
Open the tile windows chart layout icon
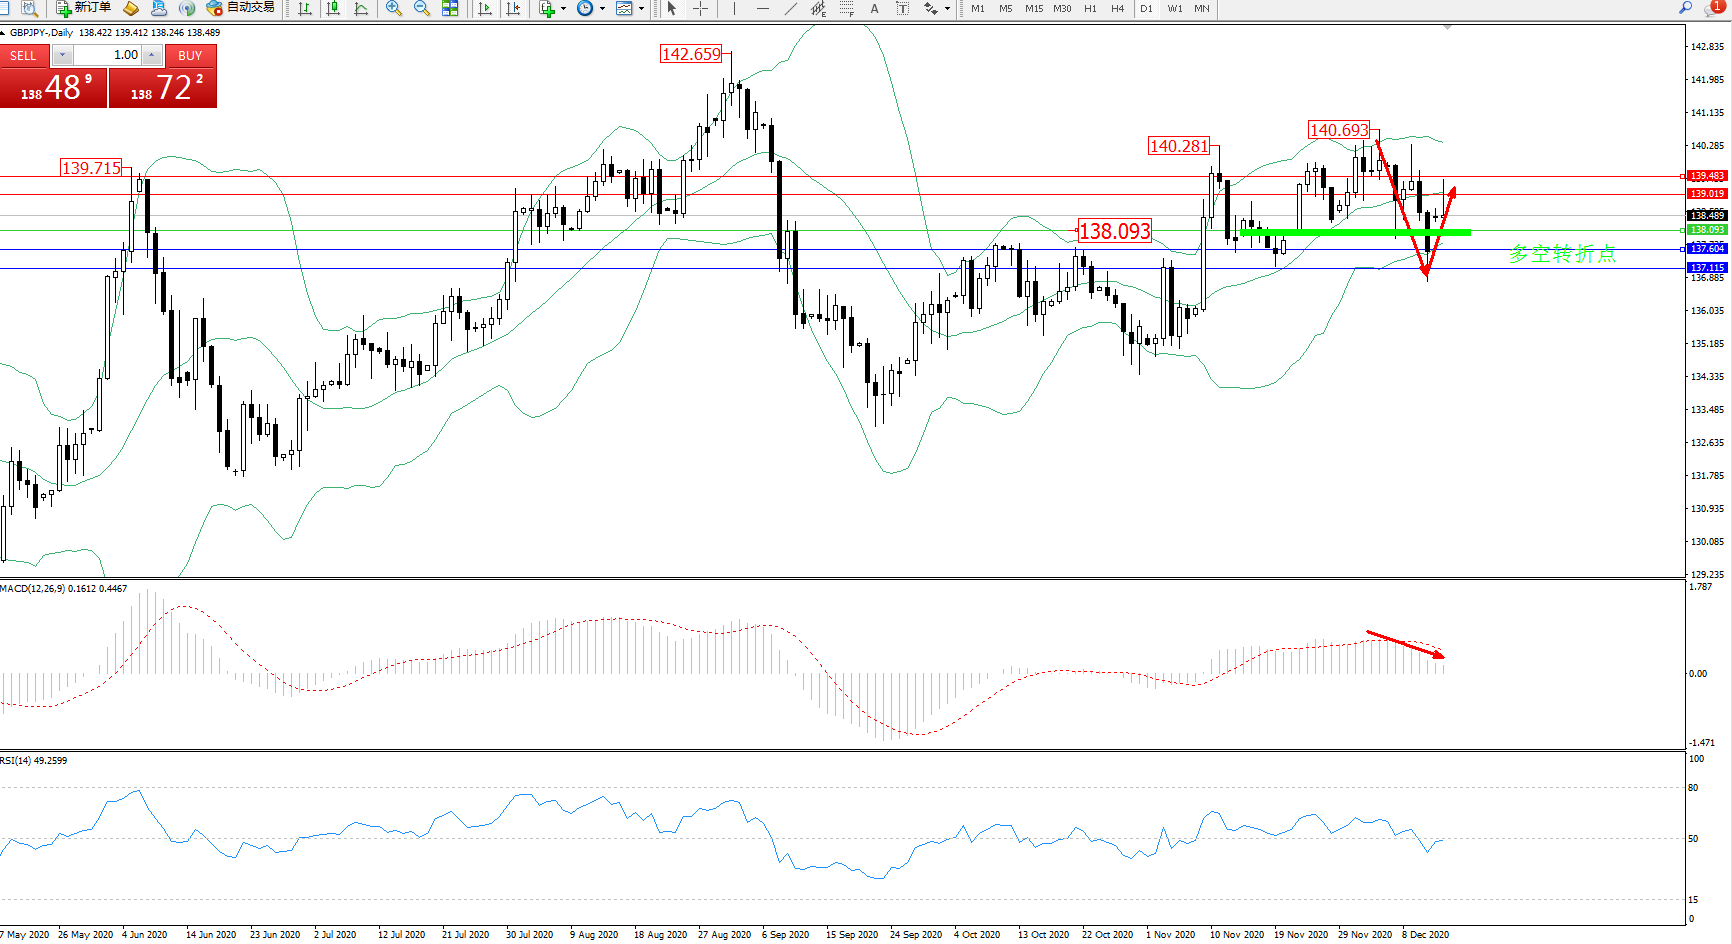coord(450,8)
